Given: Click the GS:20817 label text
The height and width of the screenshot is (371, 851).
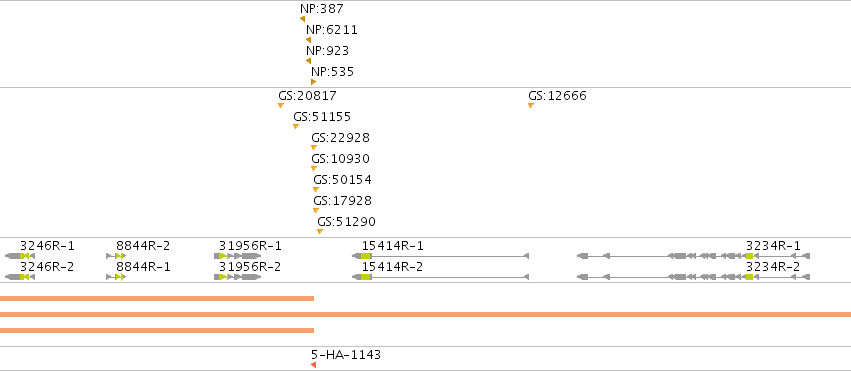Looking at the screenshot, I should pos(307,96).
